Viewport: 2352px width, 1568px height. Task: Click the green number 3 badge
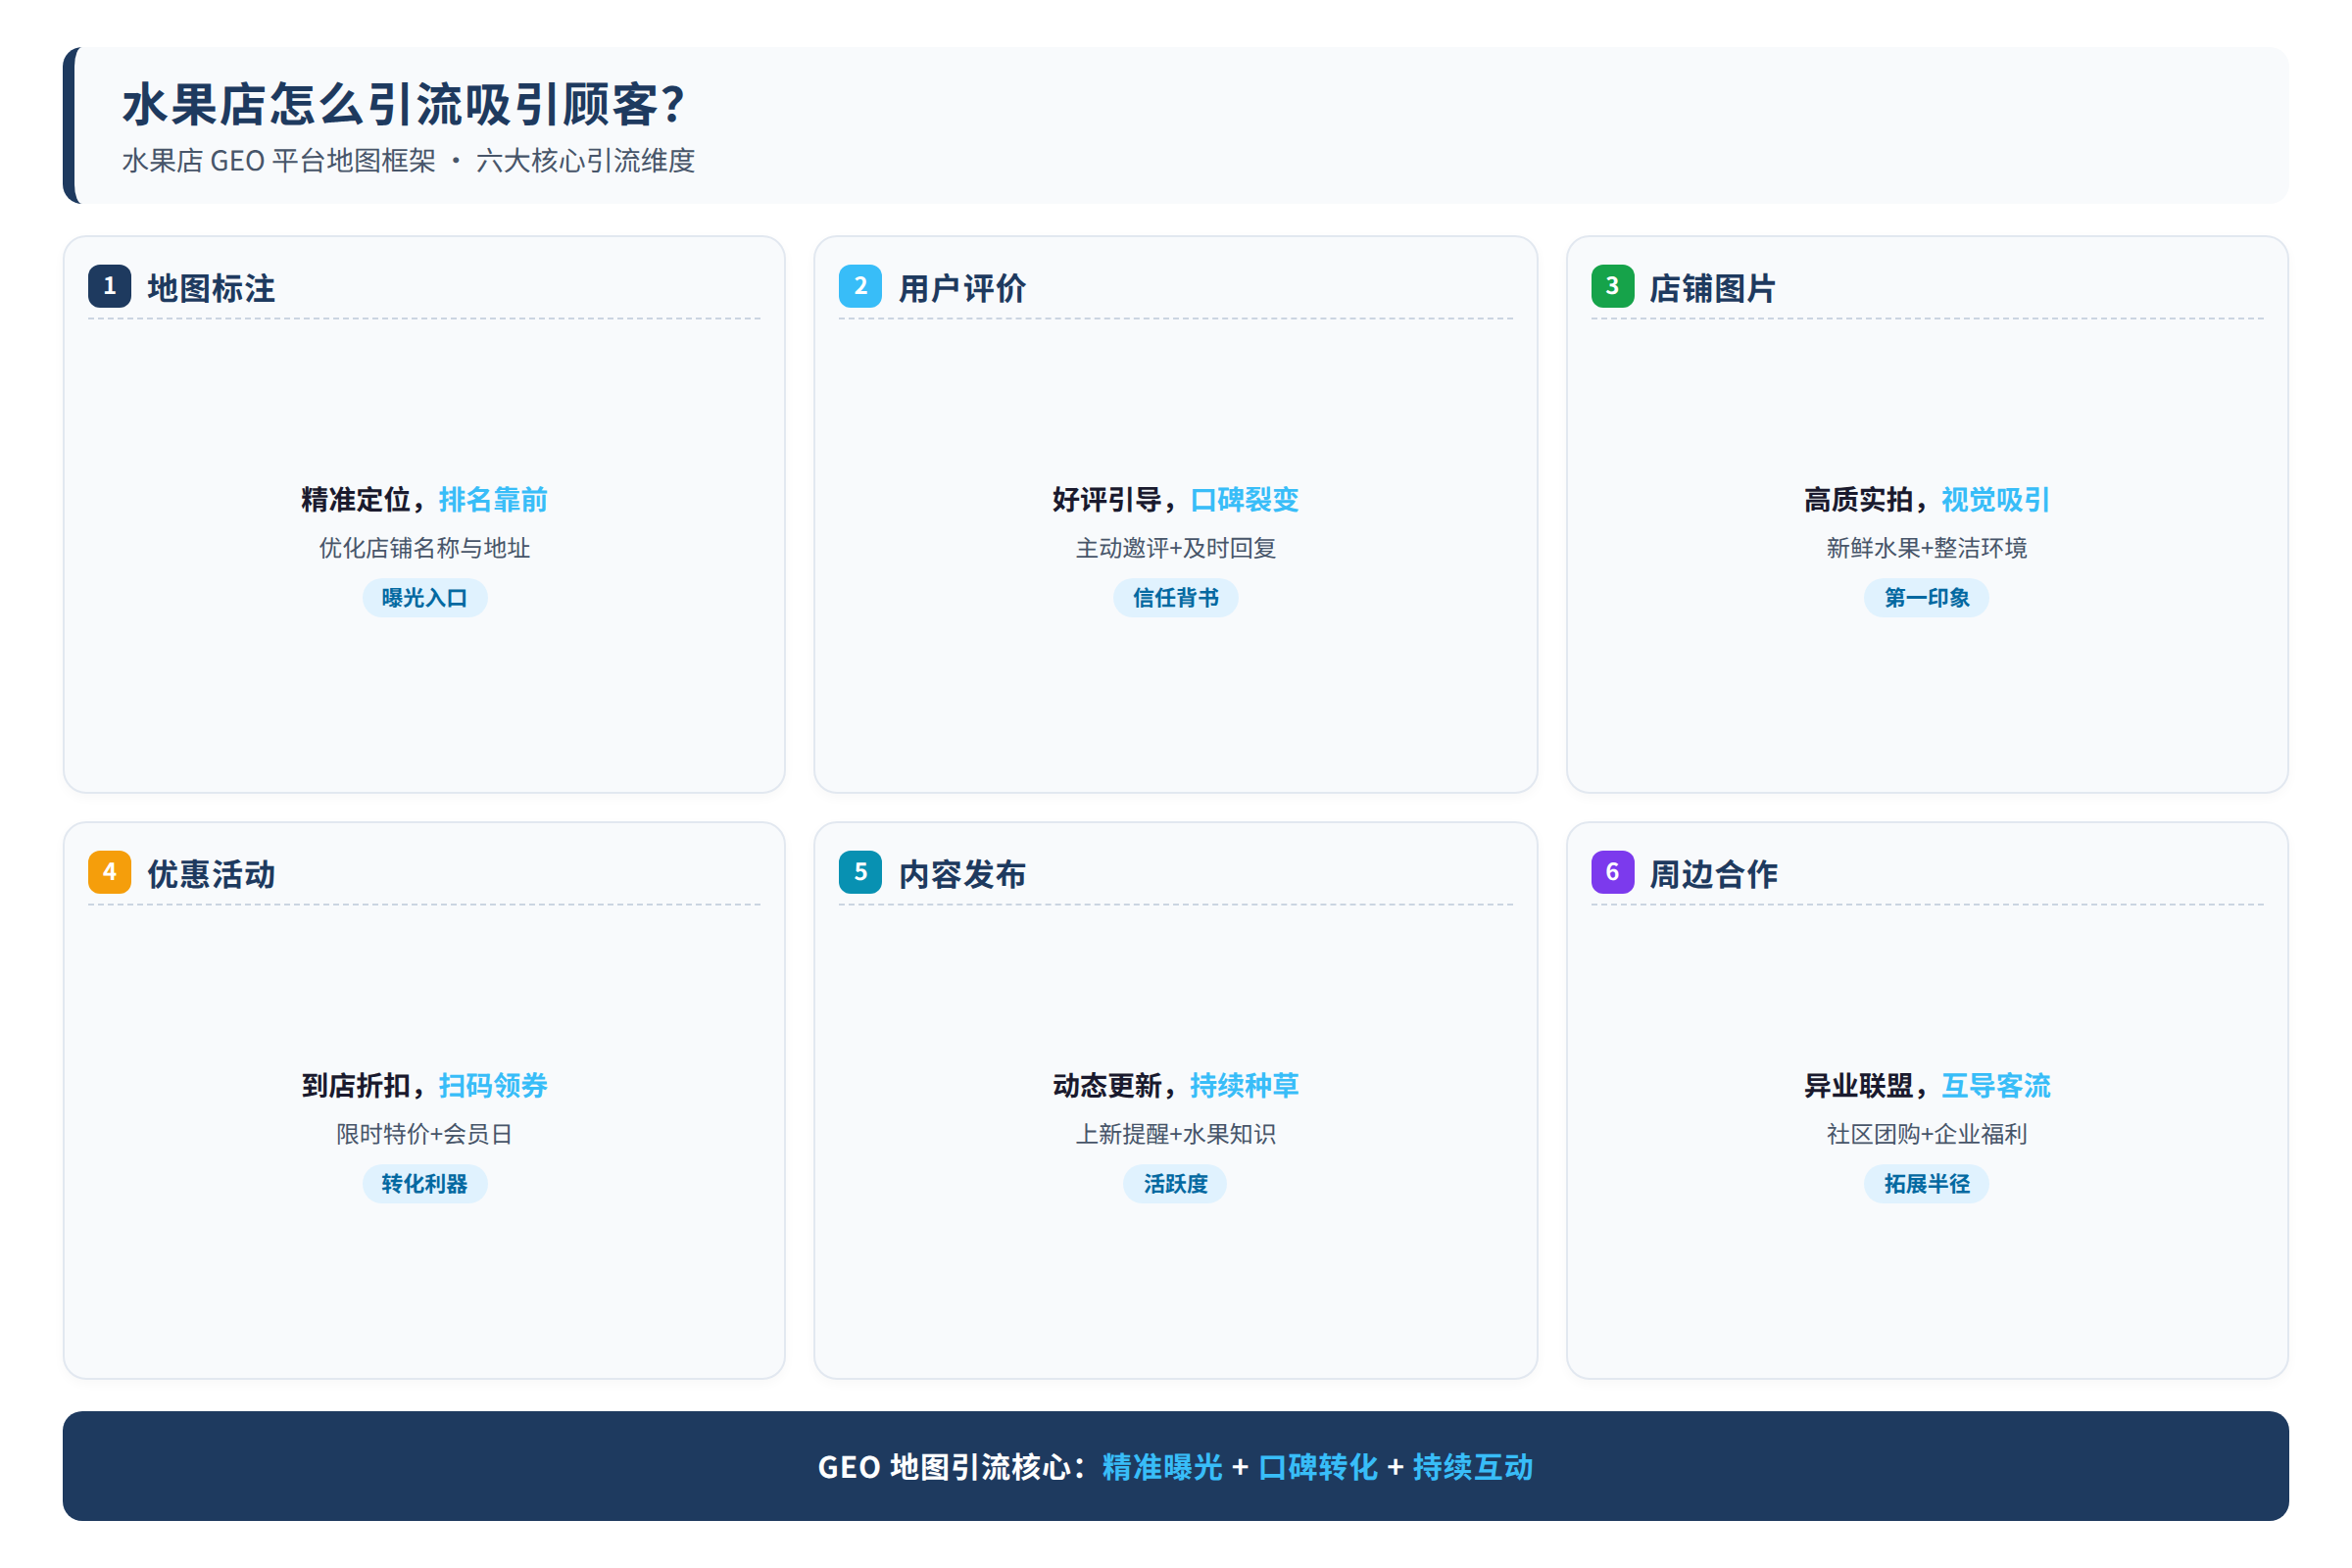pos(1612,286)
